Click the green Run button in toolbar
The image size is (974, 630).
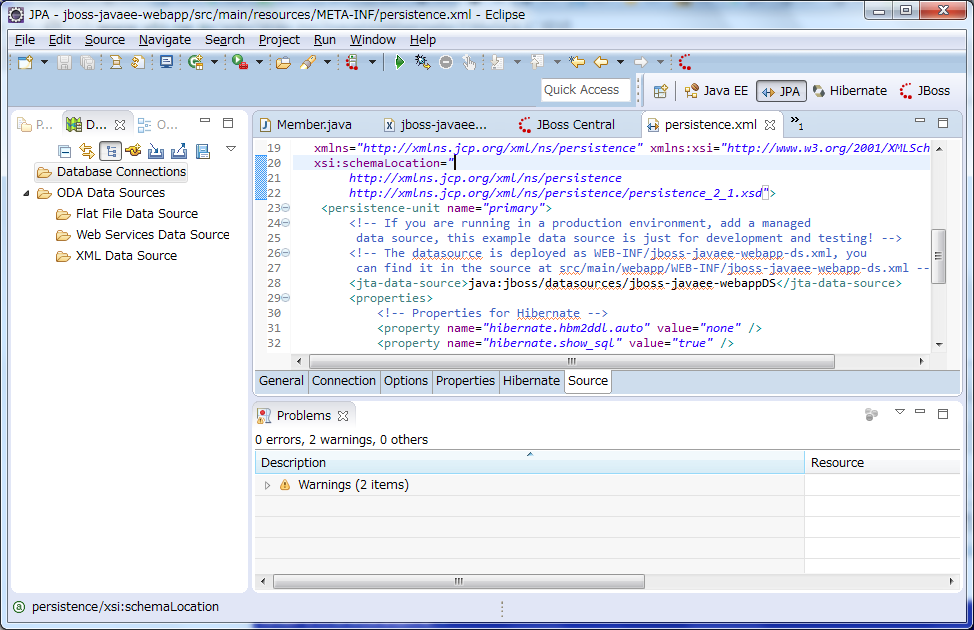399,62
